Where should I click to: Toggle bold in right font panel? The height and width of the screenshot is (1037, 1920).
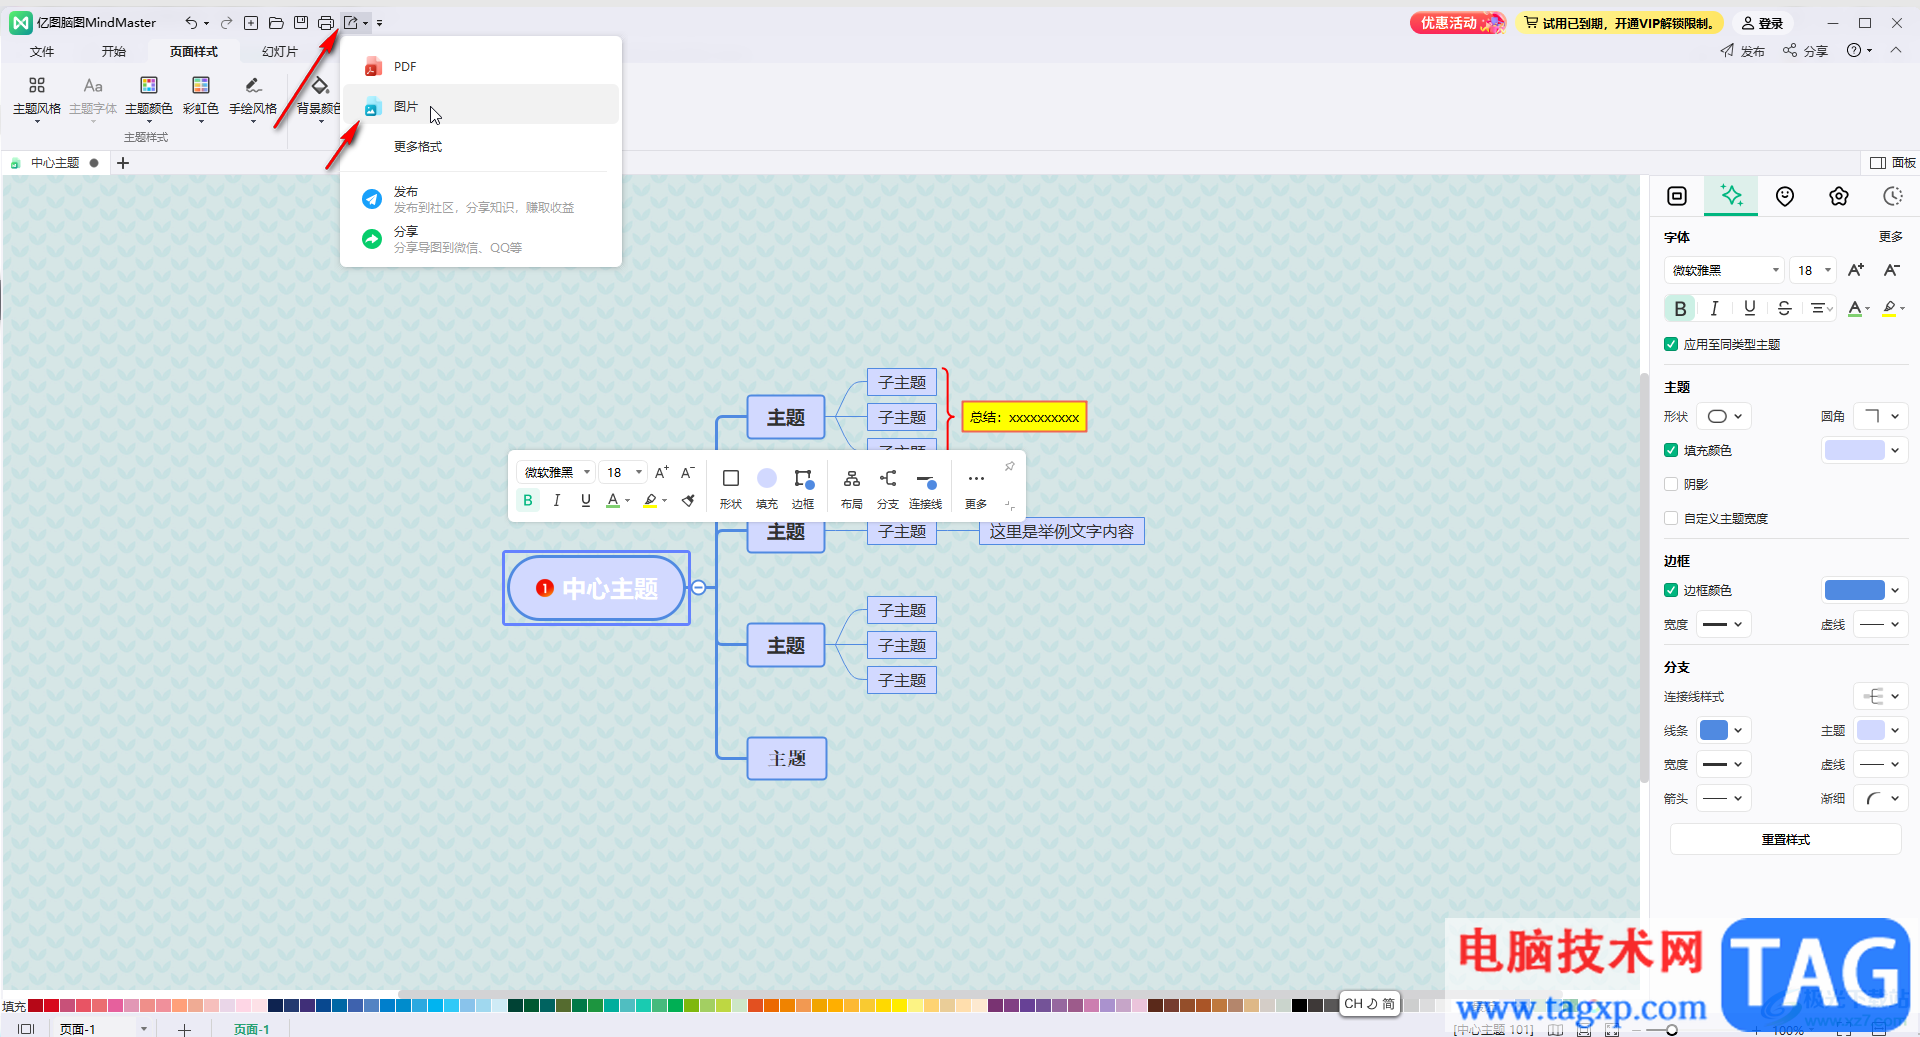click(1680, 309)
